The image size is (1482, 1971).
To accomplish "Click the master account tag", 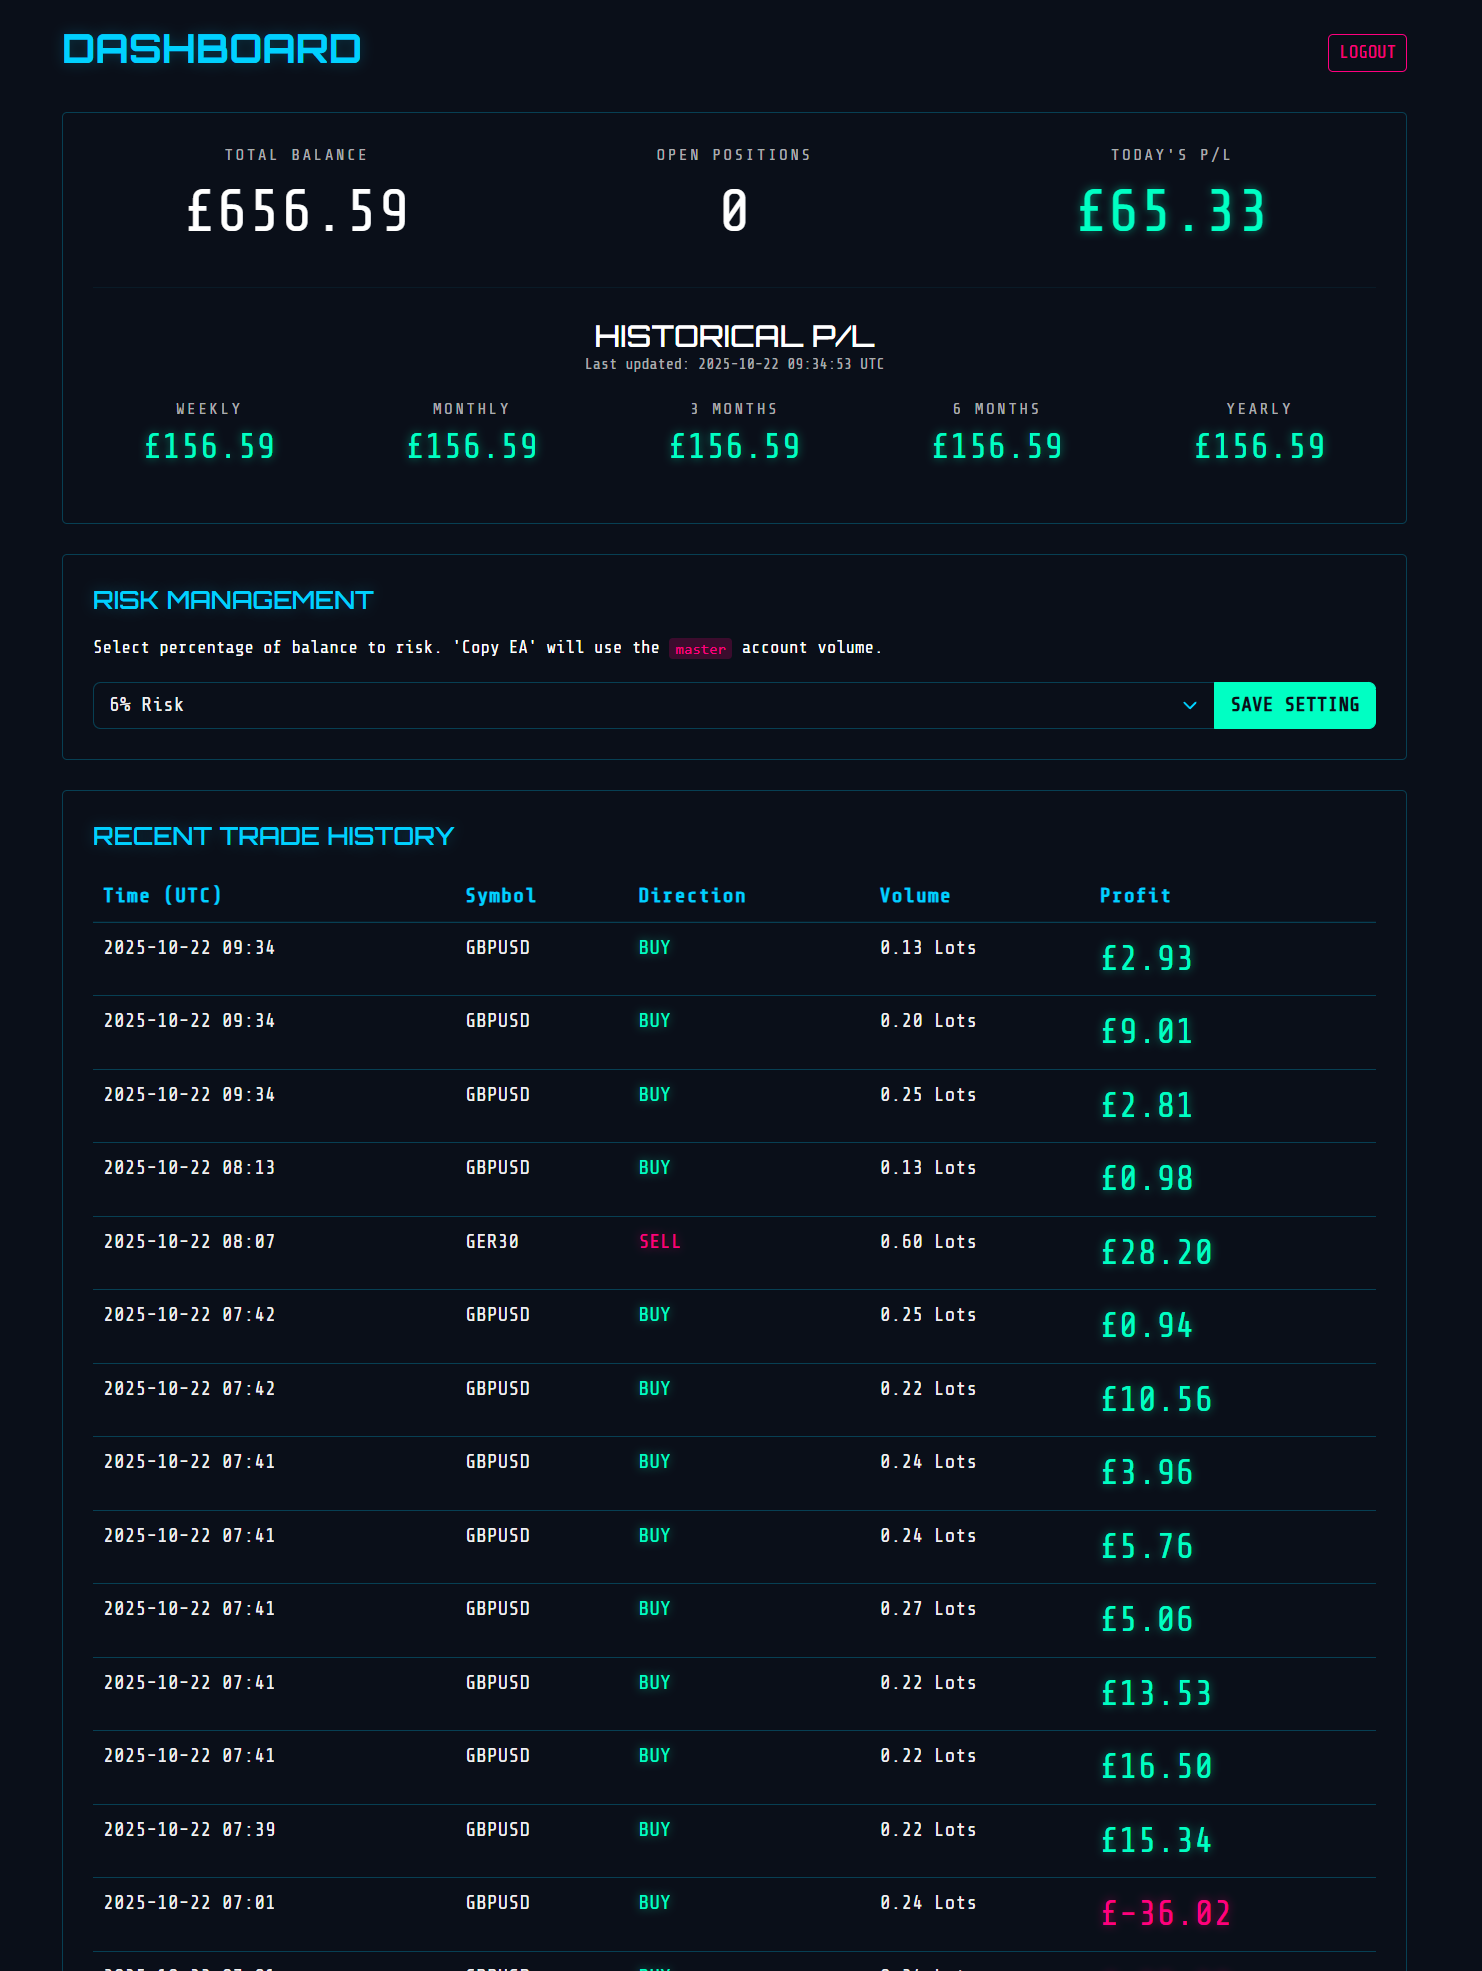I will point(700,649).
